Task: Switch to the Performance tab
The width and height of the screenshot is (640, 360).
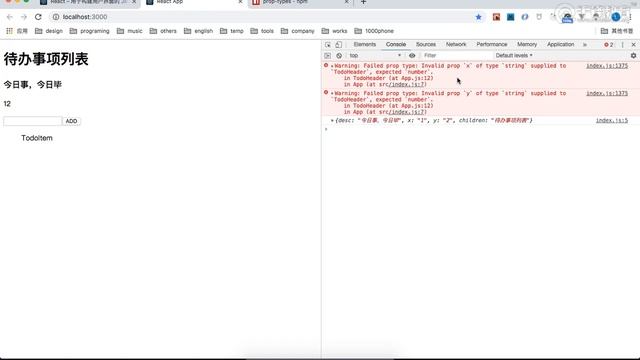Action: [492, 44]
